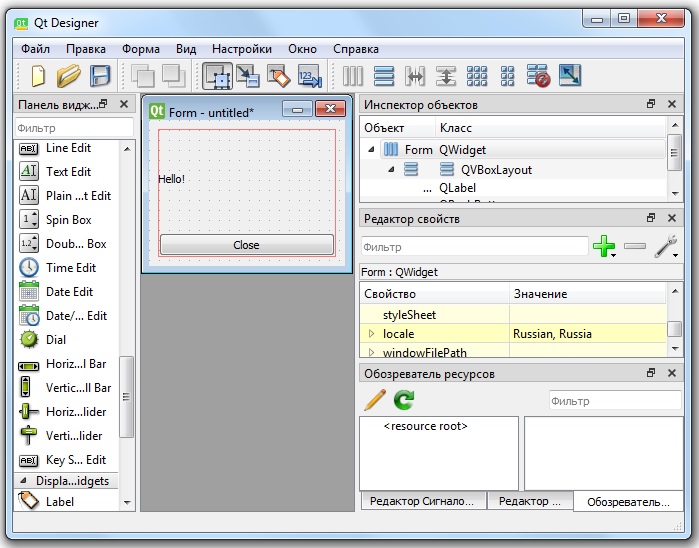
Task: Open the Файл menu
Action: 35,49
